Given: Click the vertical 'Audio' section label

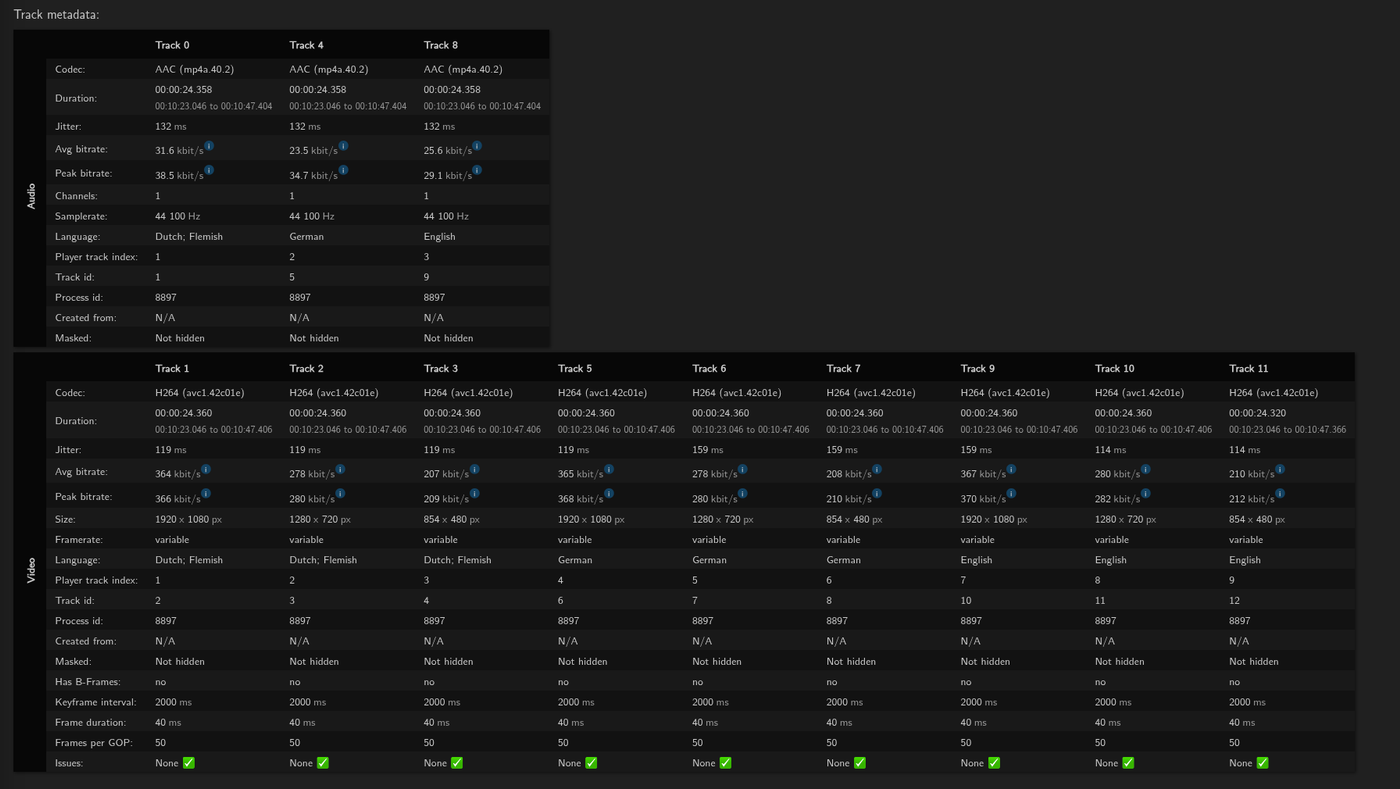Looking at the screenshot, I should point(31,195).
